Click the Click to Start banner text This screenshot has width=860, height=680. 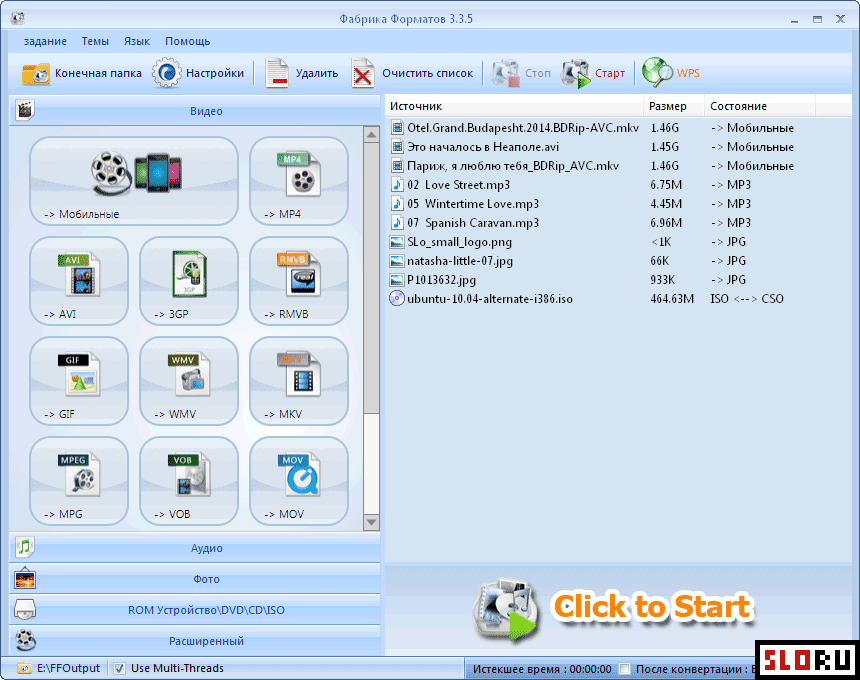[x=652, y=606]
